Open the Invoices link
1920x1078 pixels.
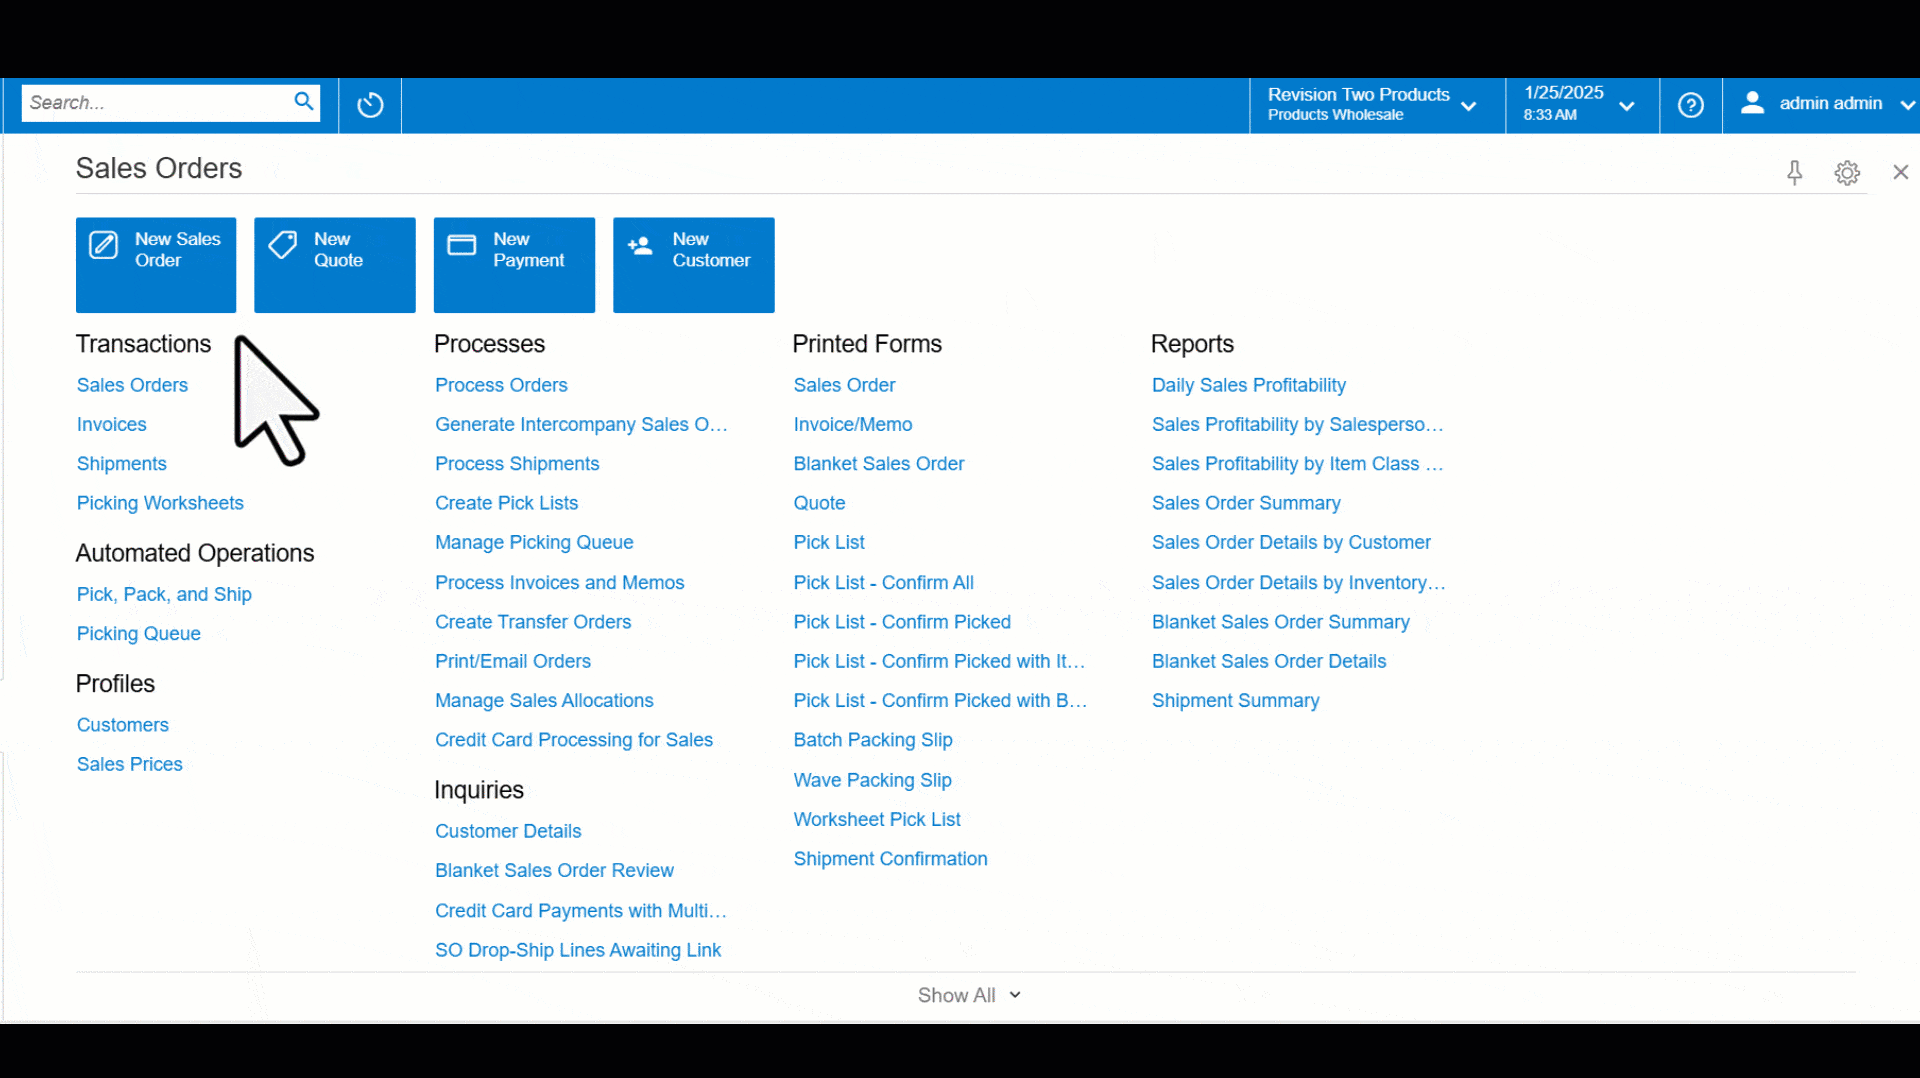click(x=112, y=424)
